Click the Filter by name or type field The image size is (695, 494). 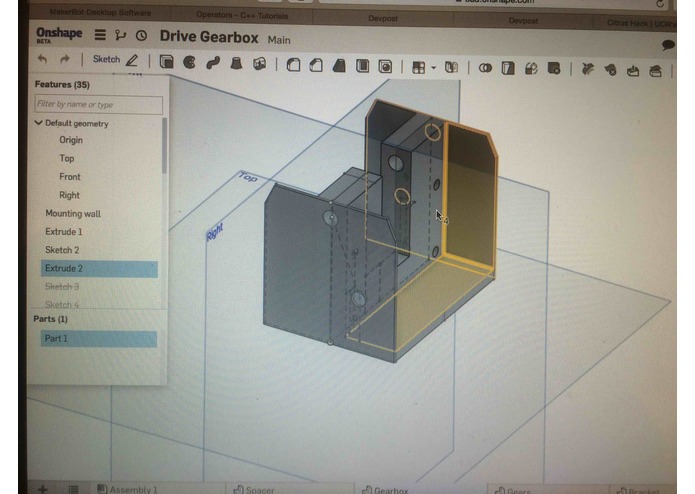tap(98, 105)
